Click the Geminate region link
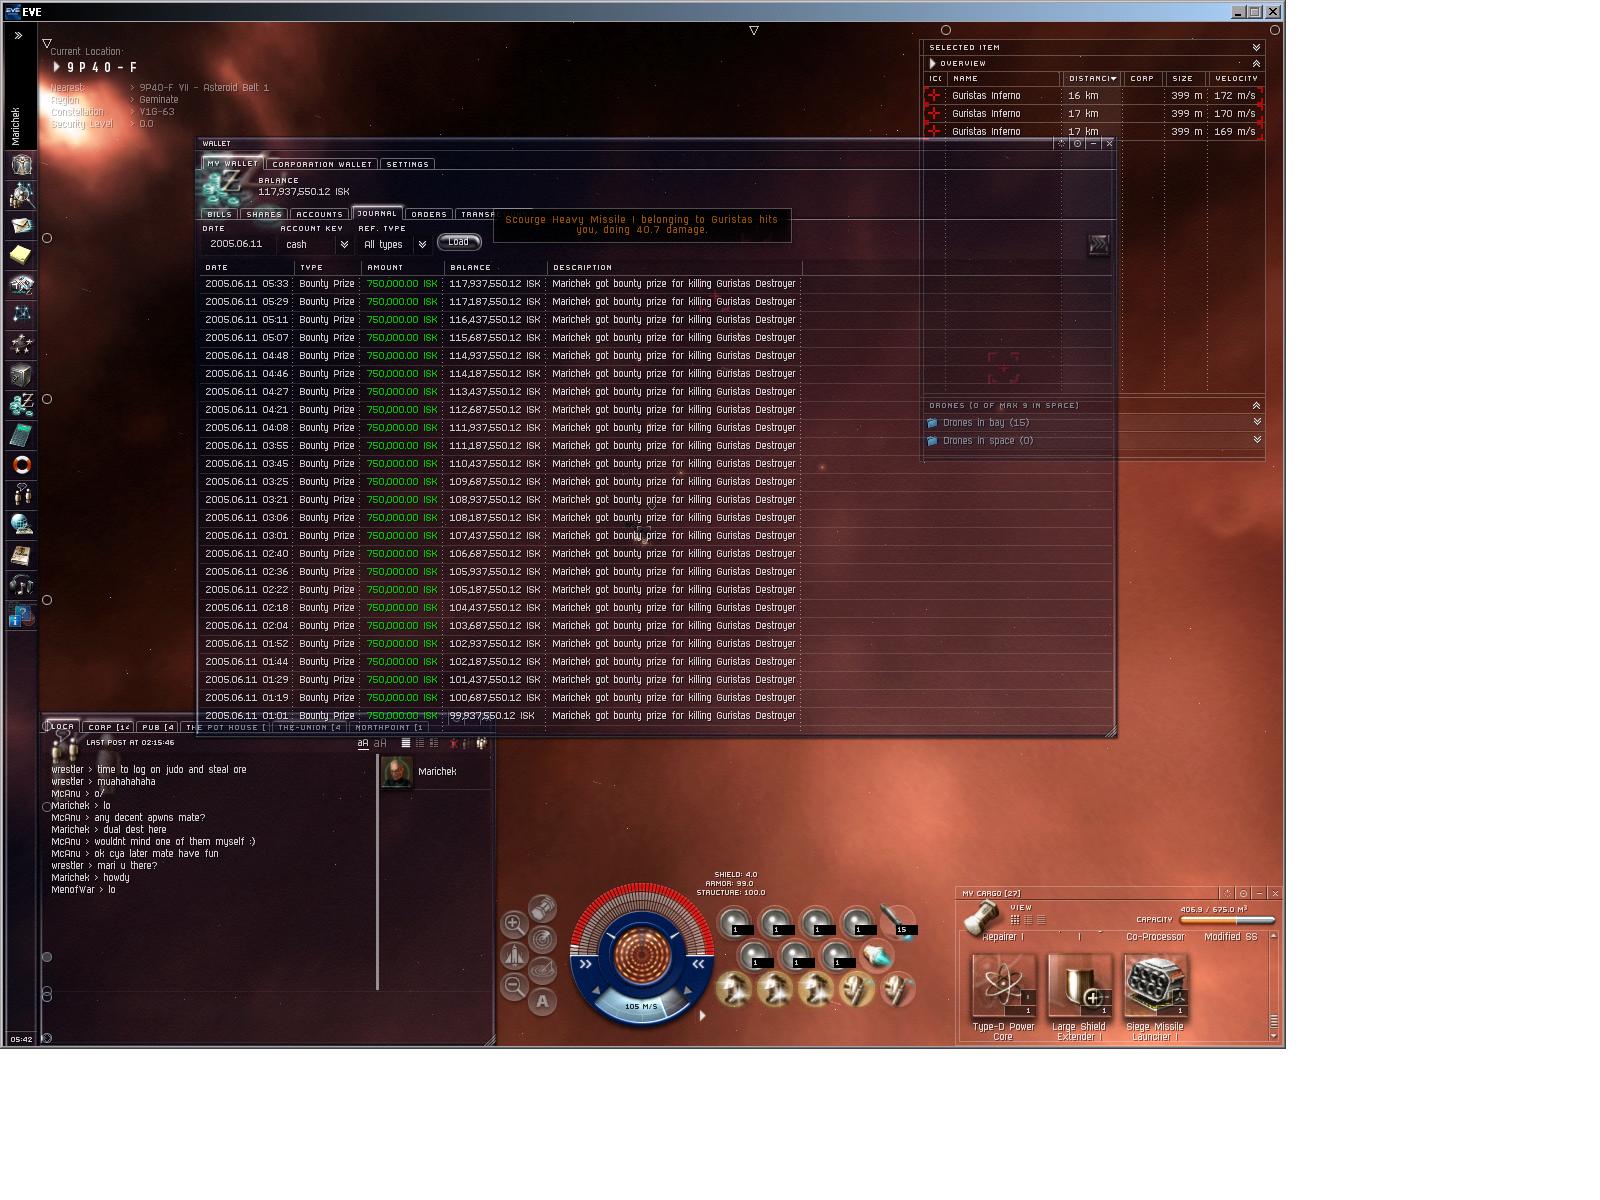 click(159, 99)
